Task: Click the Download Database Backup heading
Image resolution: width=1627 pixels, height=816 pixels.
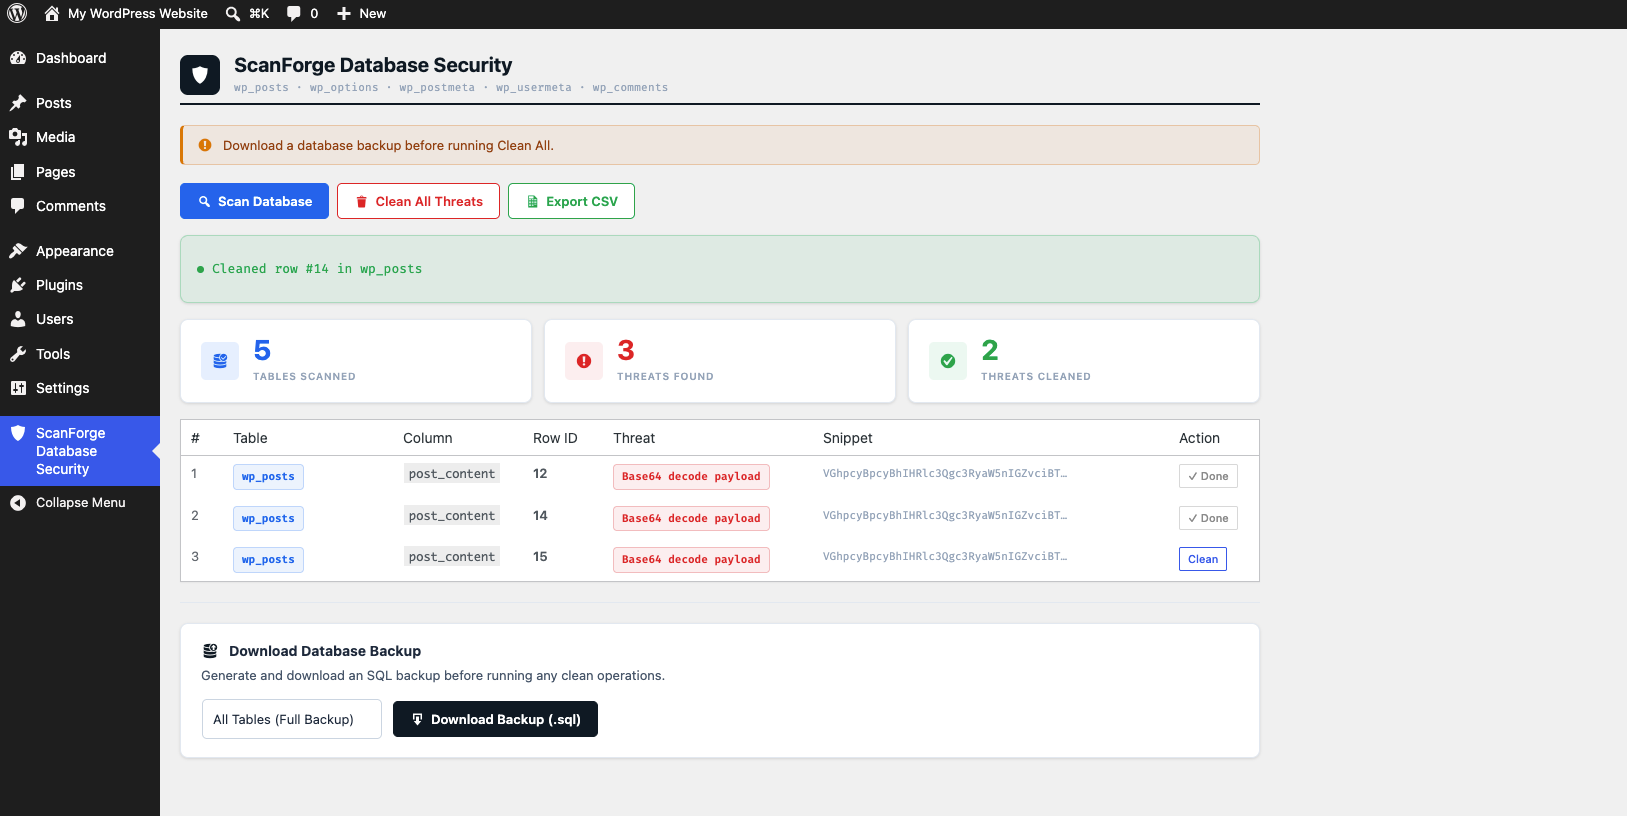Action: [325, 651]
